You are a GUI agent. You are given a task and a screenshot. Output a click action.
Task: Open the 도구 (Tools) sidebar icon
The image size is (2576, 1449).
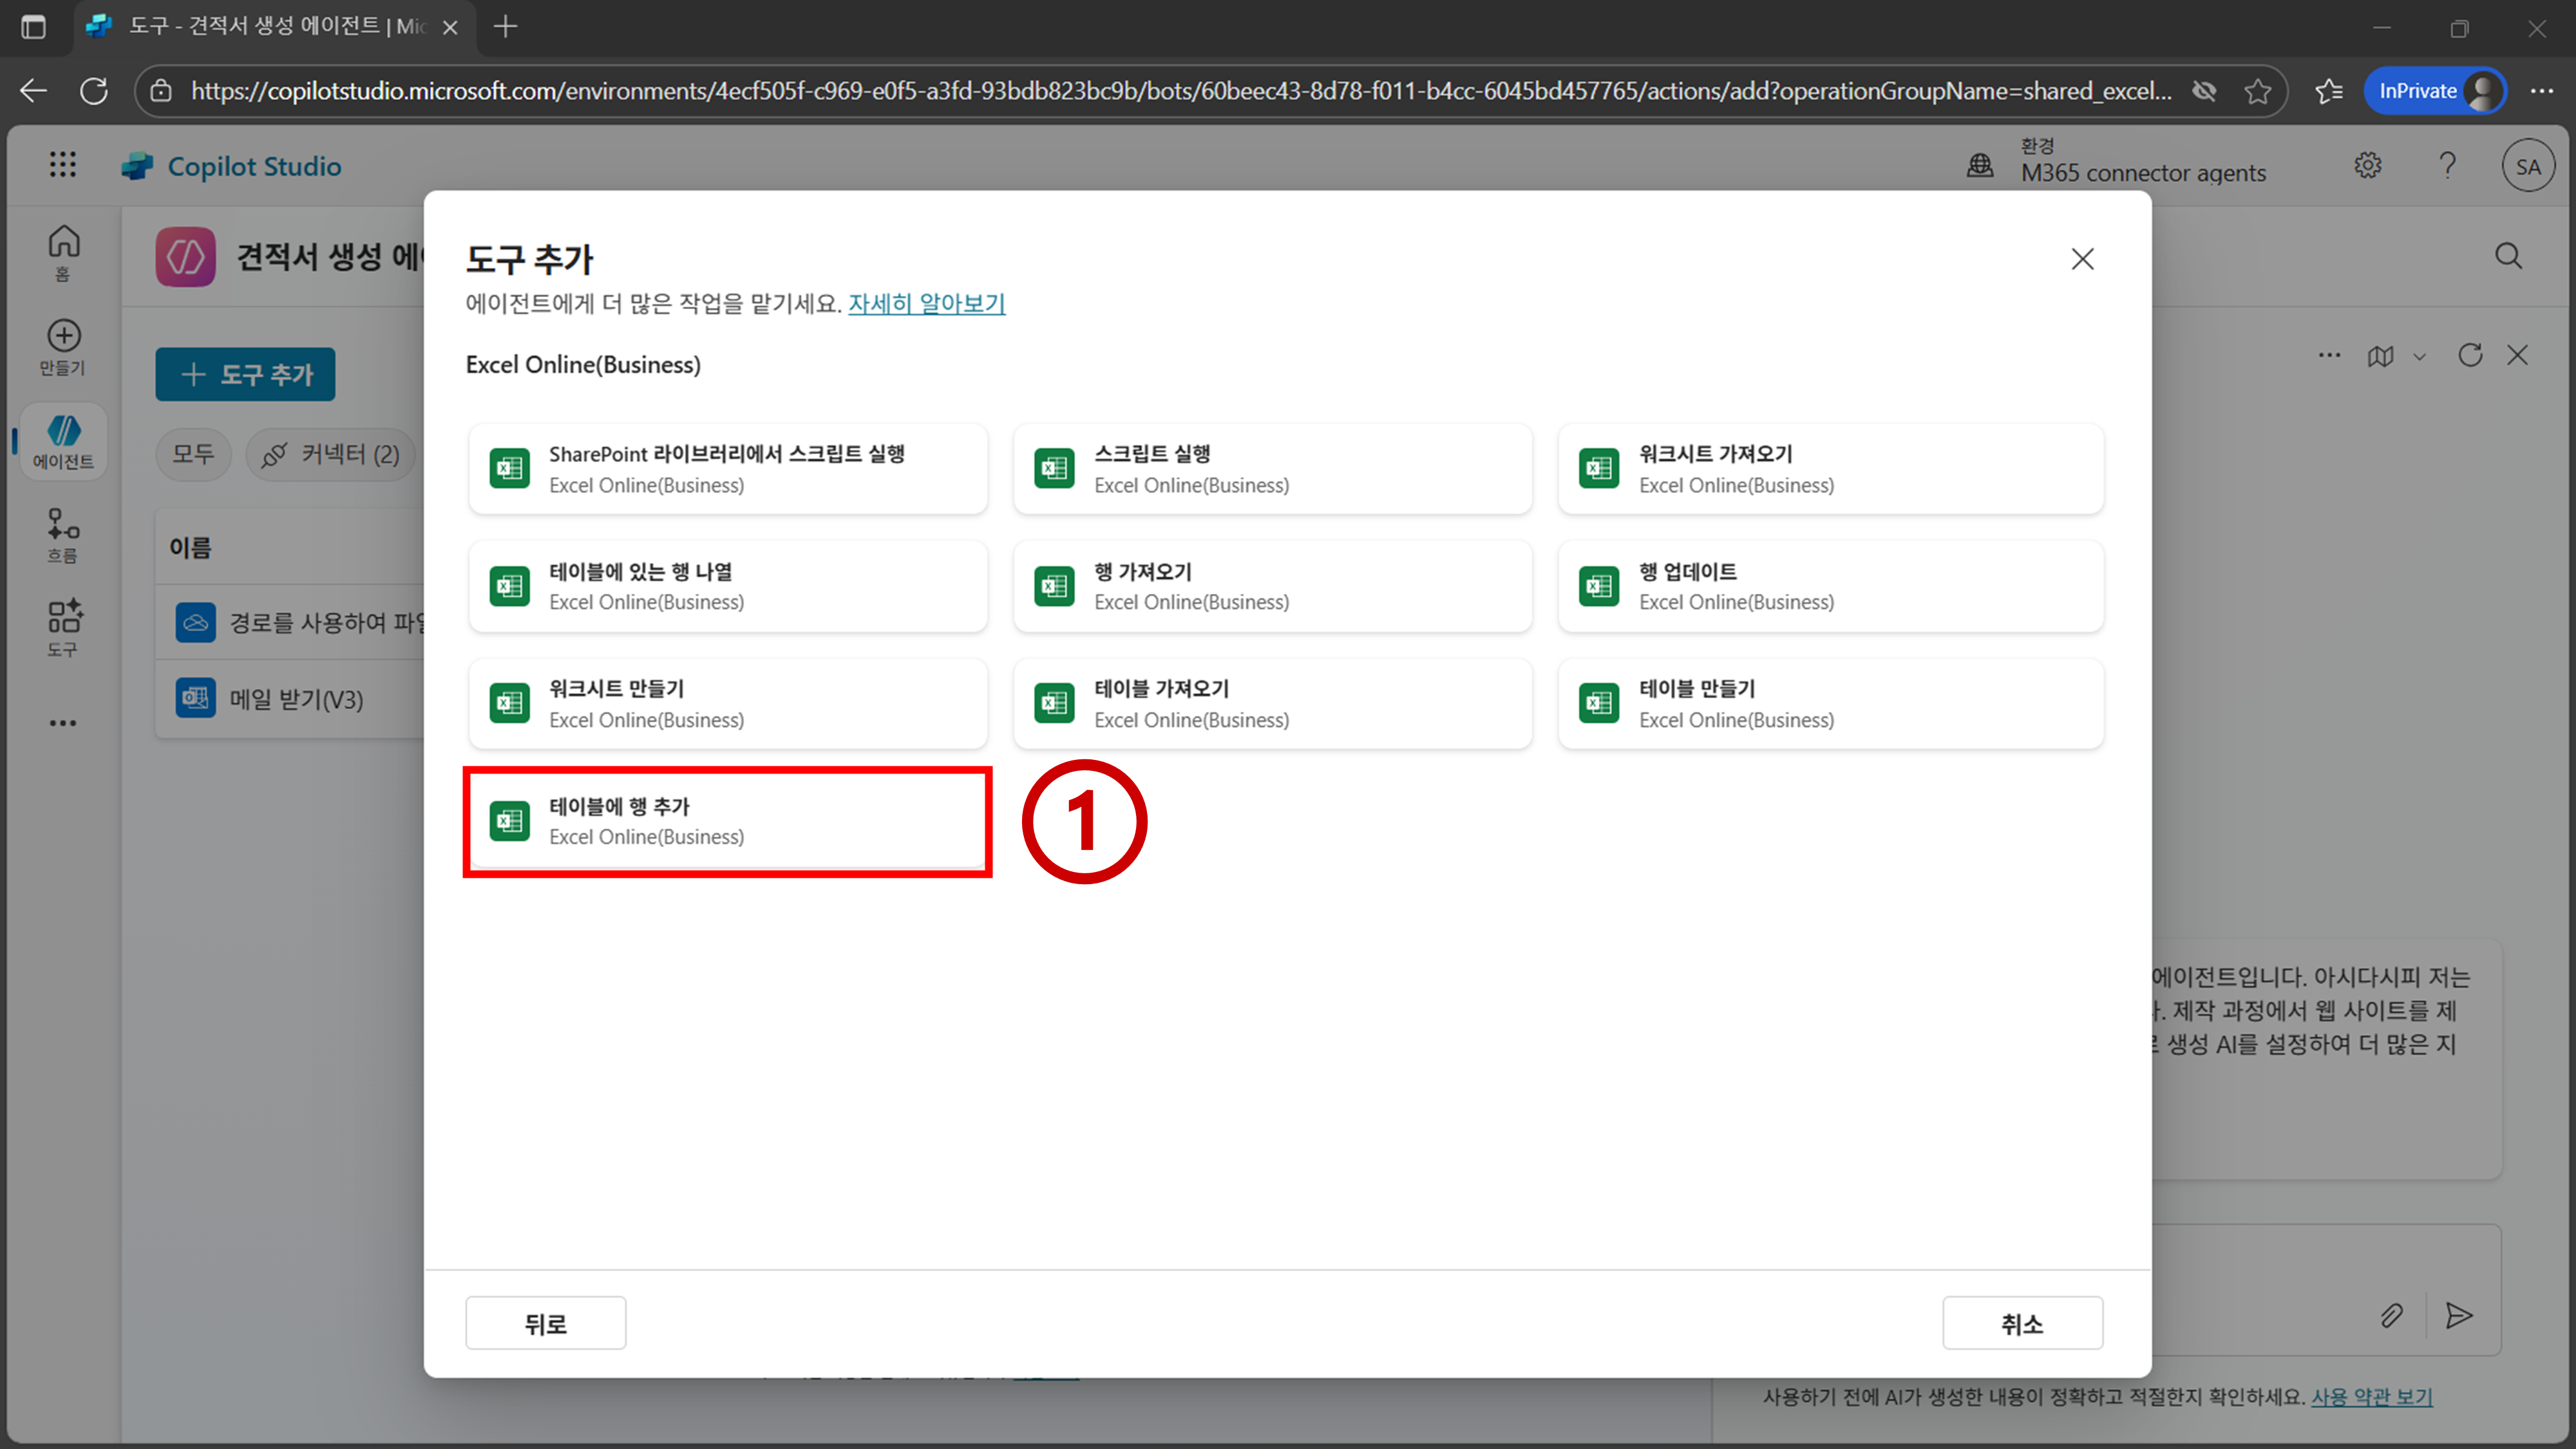click(x=63, y=627)
